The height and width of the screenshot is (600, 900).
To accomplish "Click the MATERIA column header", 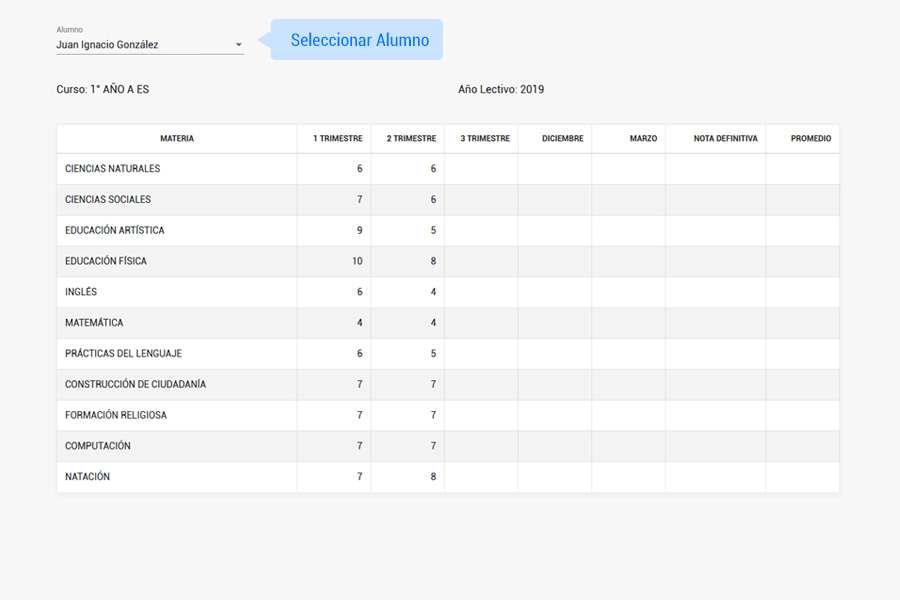I will 177,139.
